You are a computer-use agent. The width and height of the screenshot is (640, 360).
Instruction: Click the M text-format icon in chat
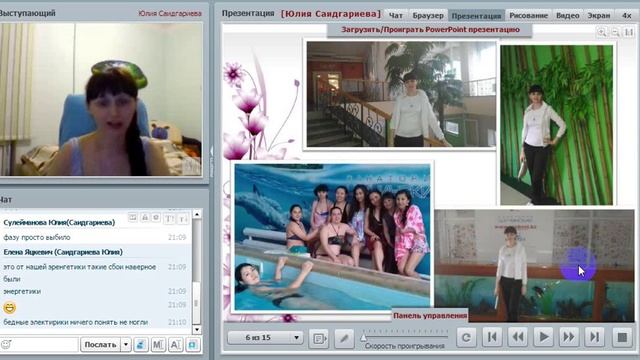[x=158, y=345]
